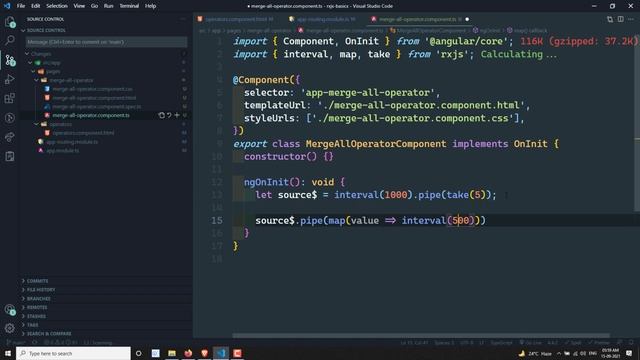Click the Open Changes icon in editor toolbar
This screenshot has height=360, width=640.
(610, 19)
